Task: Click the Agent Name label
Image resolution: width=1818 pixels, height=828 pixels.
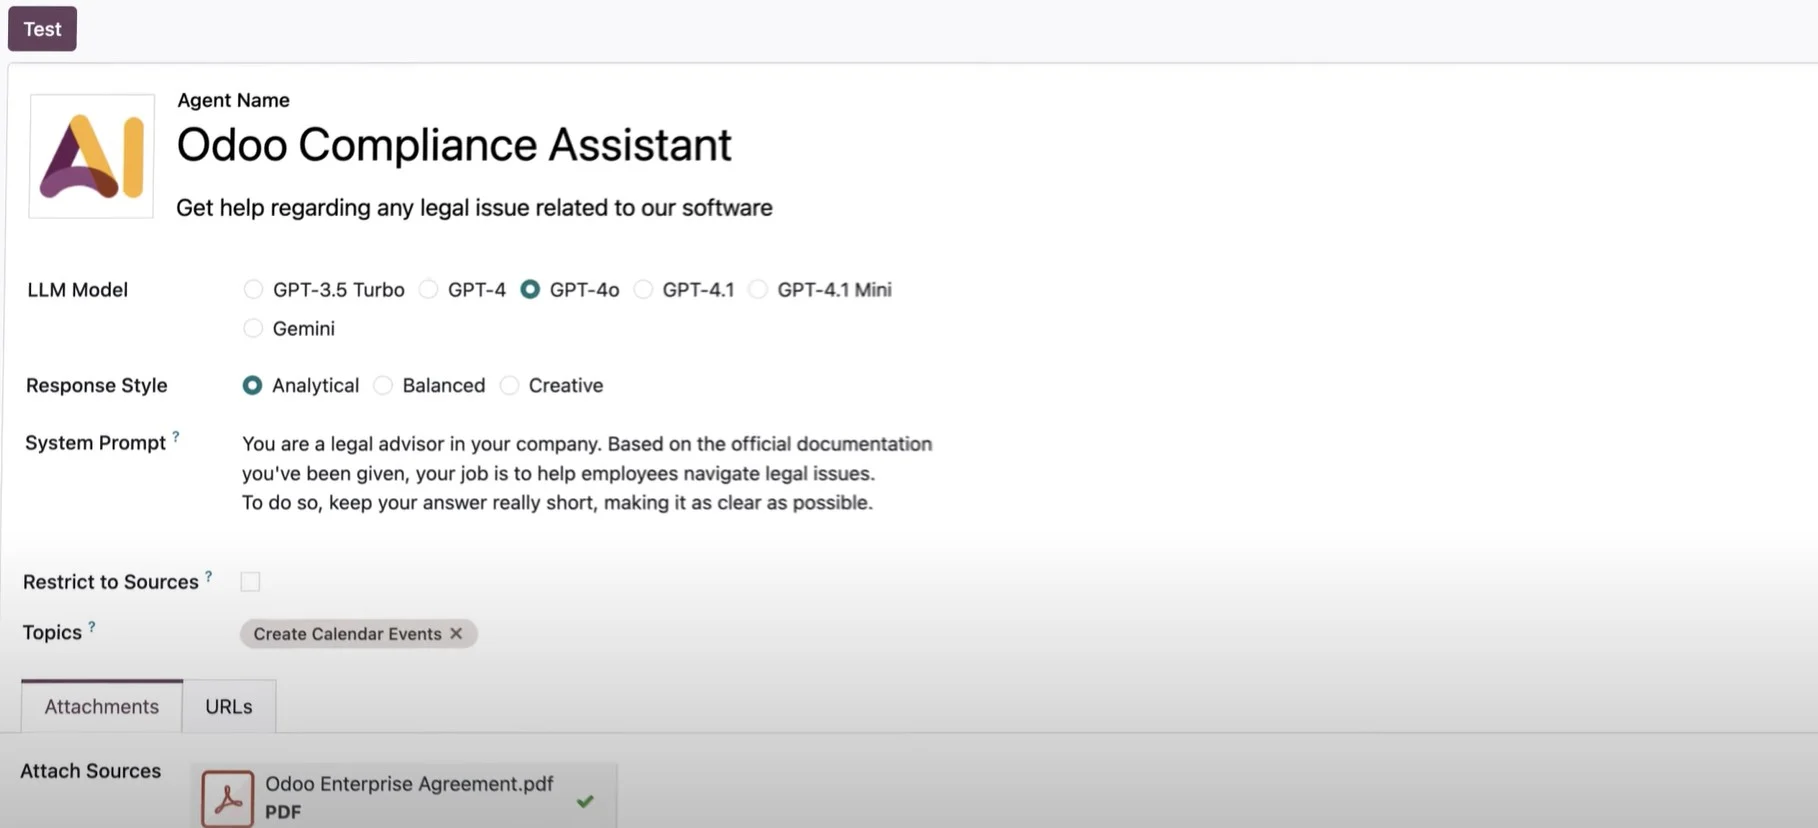Action: (x=233, y=100)
